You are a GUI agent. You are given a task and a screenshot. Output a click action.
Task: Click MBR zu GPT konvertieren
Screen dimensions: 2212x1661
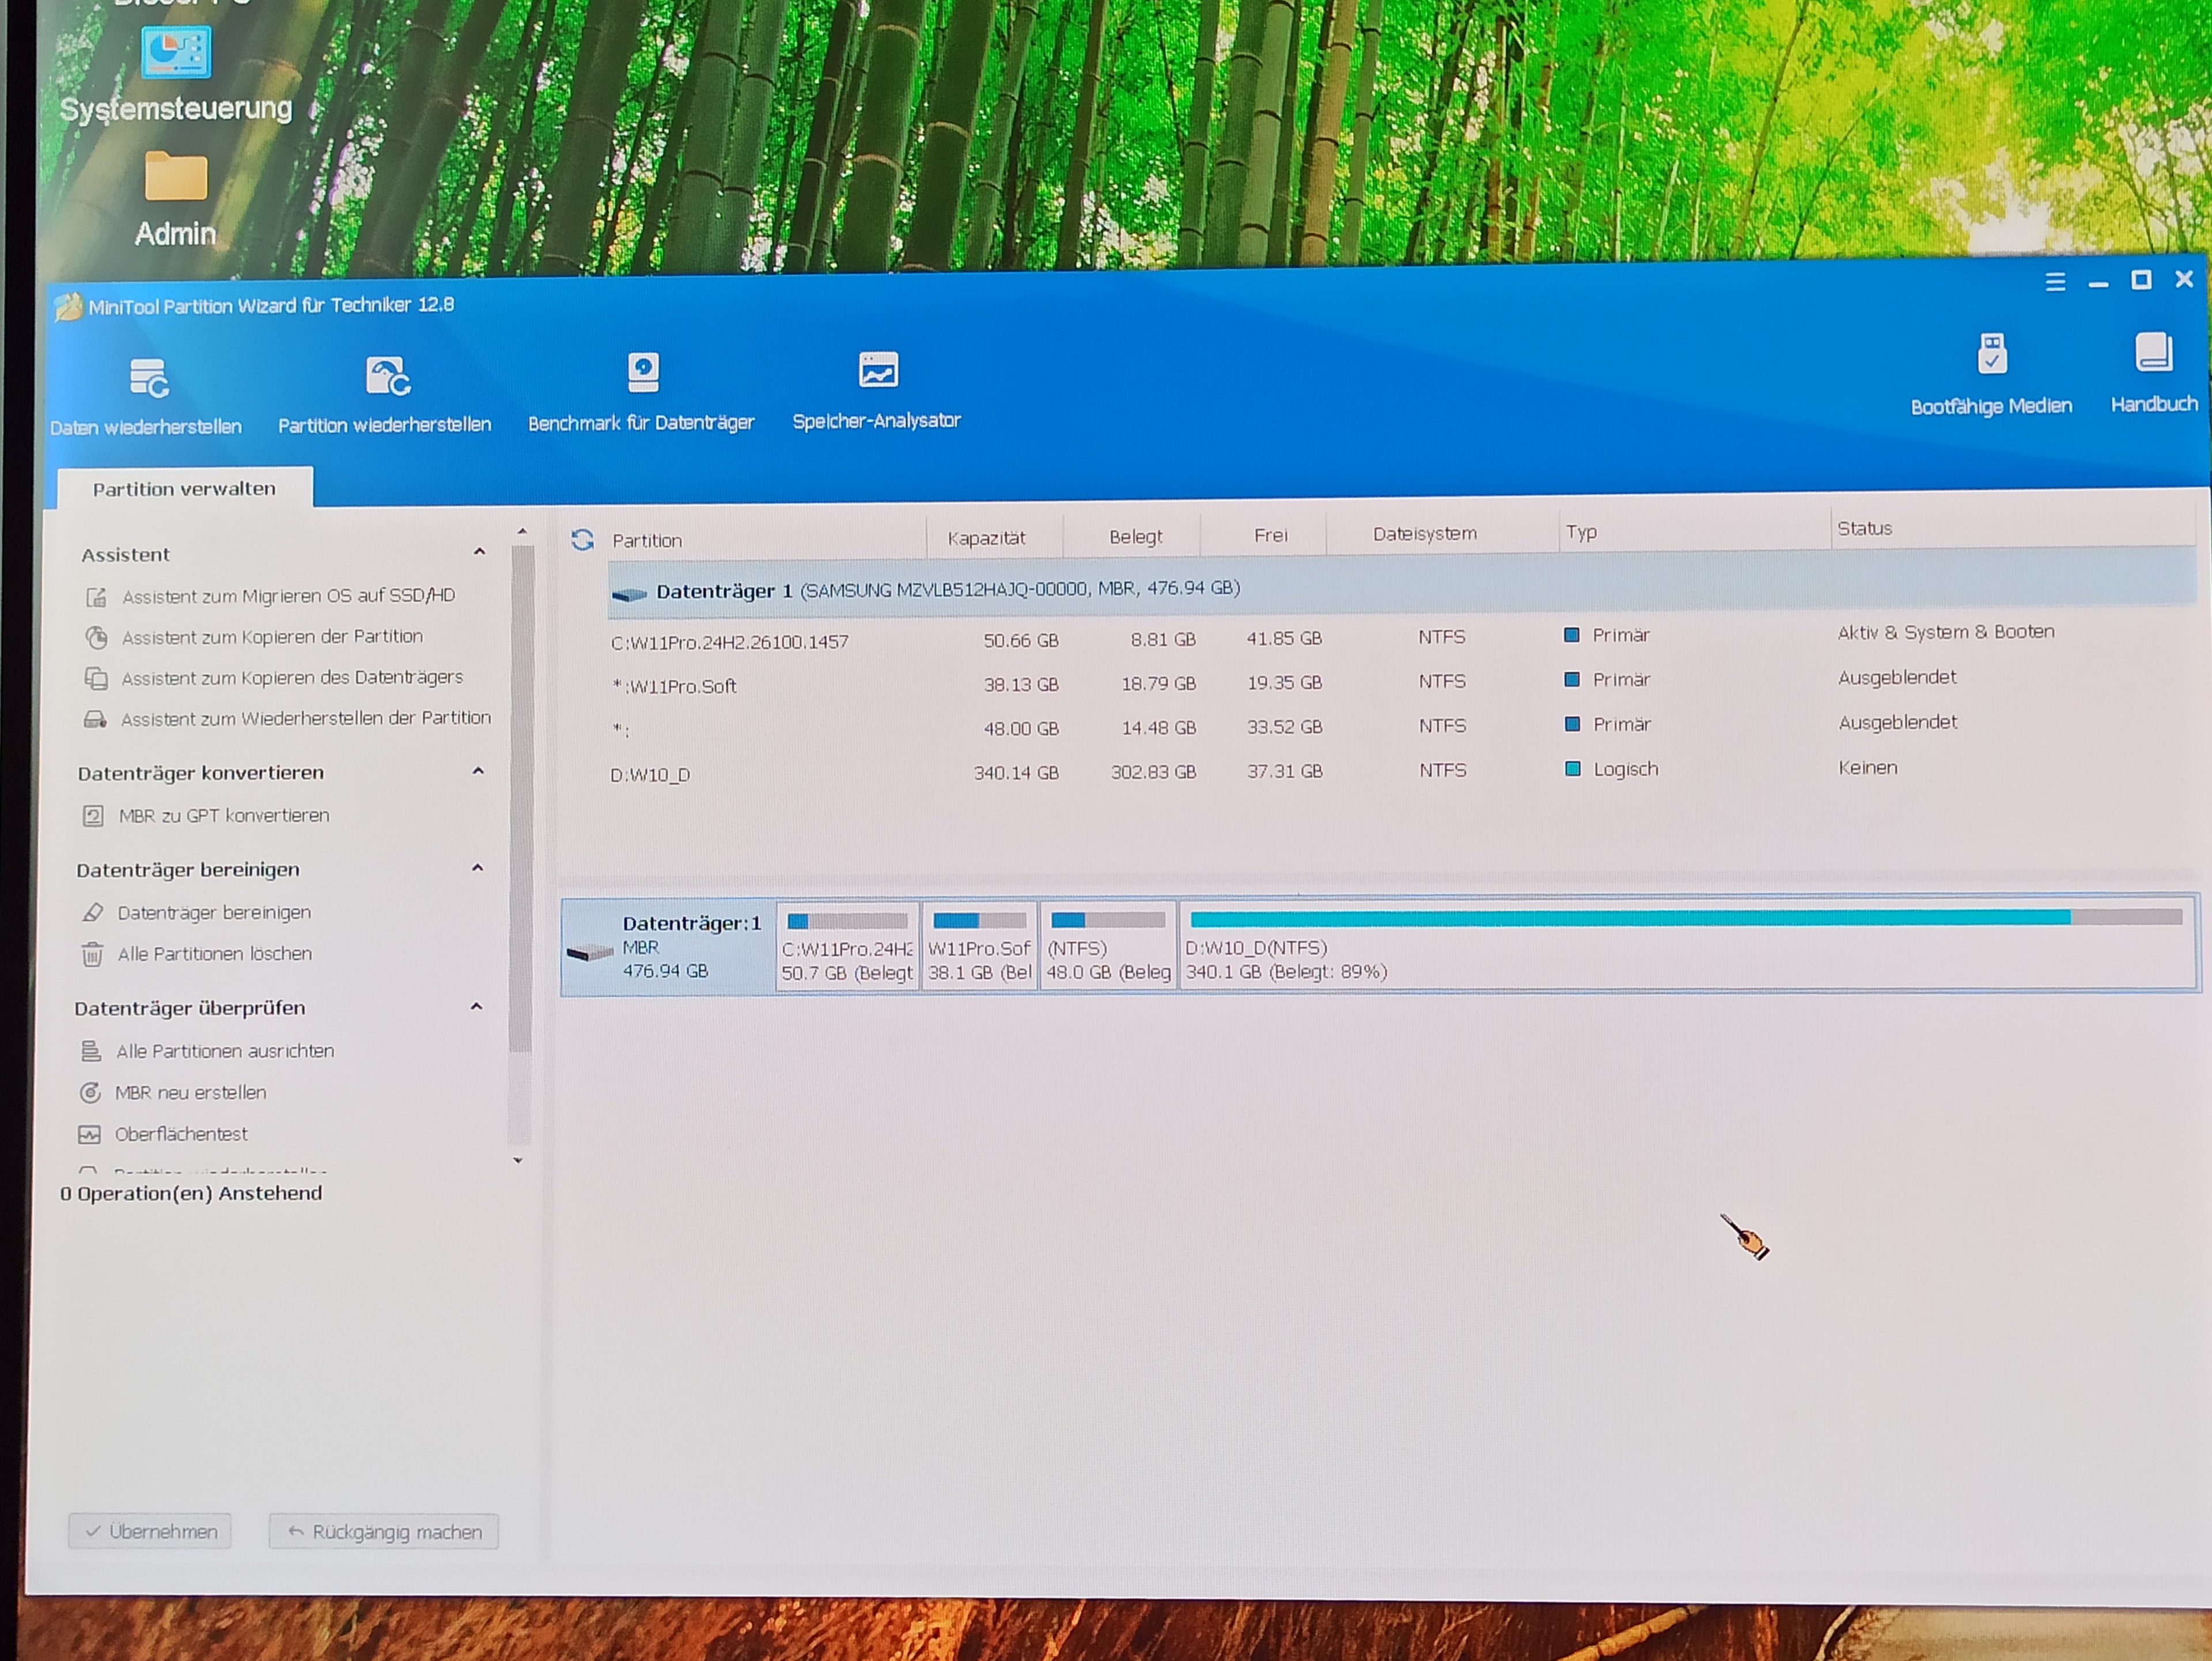coord(223,816)
